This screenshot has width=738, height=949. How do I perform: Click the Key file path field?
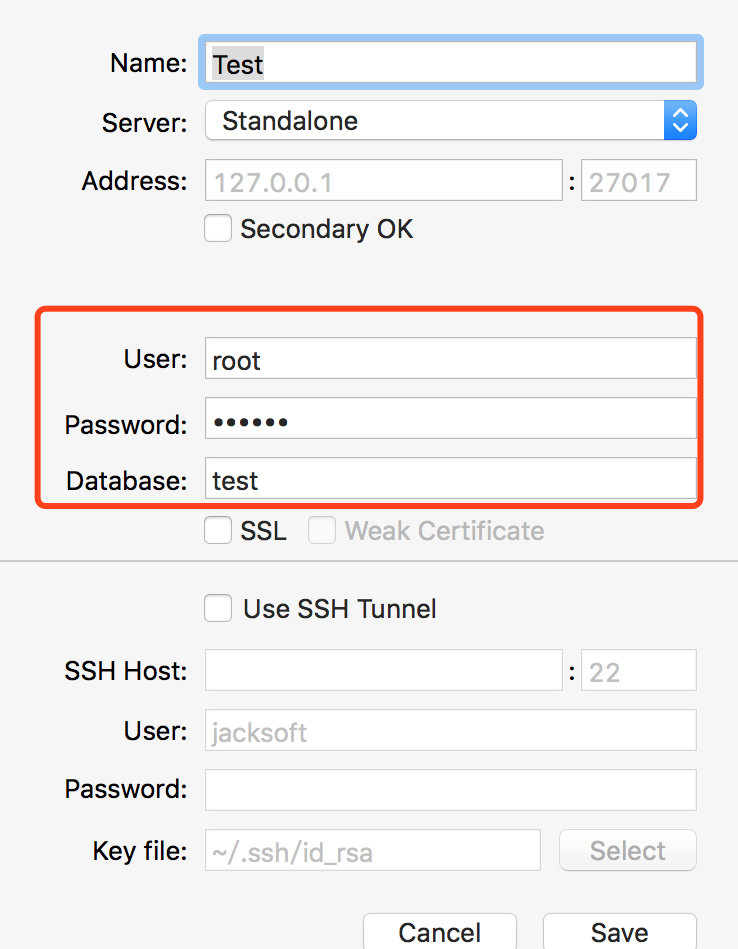tap(372, 850)
